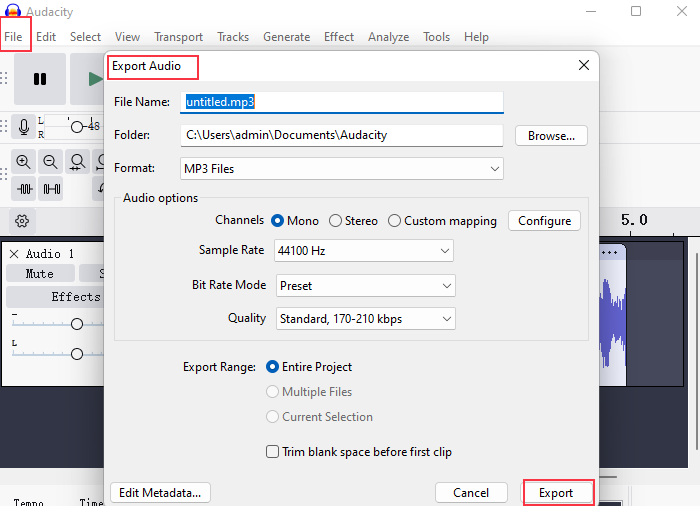The height and width of the screenshot is (506, 700).
Task: Click the Export button
Action: pyautogui.click(x=558, y=493)
